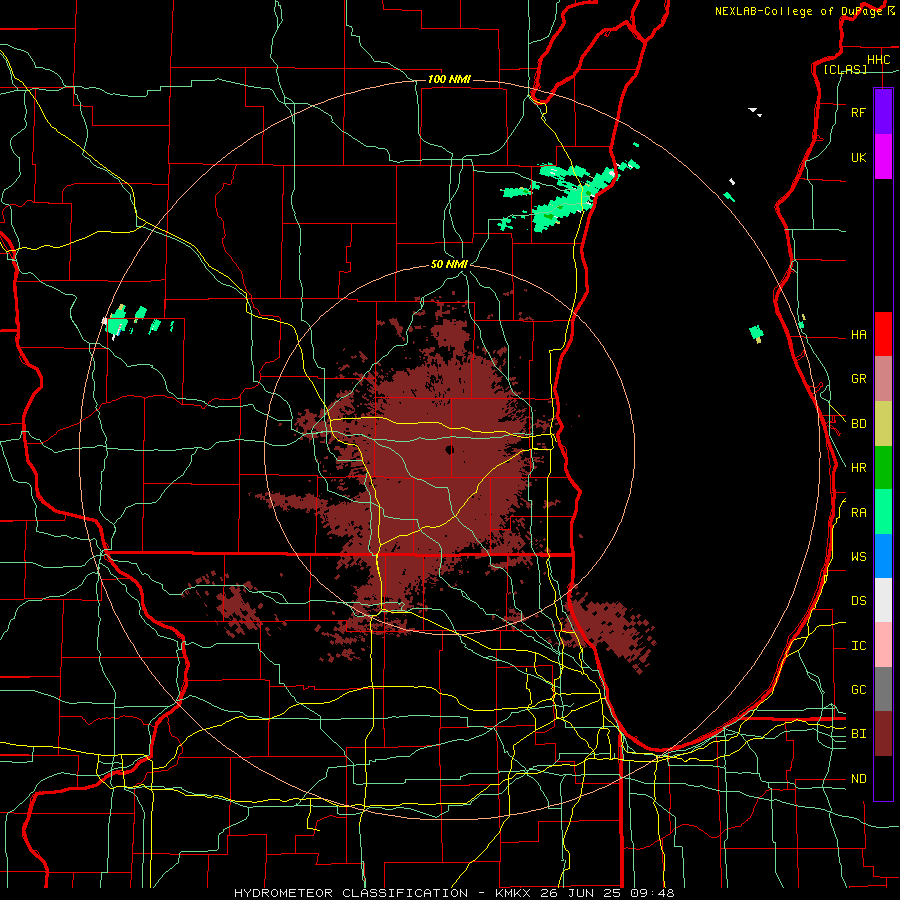Viewport: 900px width, 900px height.
Task: Click the IC legend label
Action: pos(858,646)
